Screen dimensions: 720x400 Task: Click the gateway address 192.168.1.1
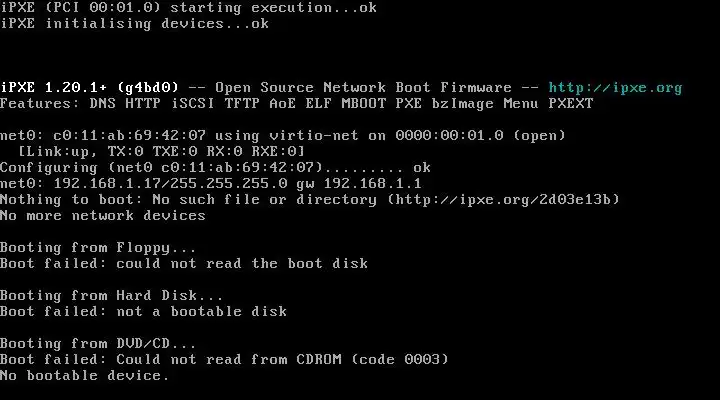[372, 184]
